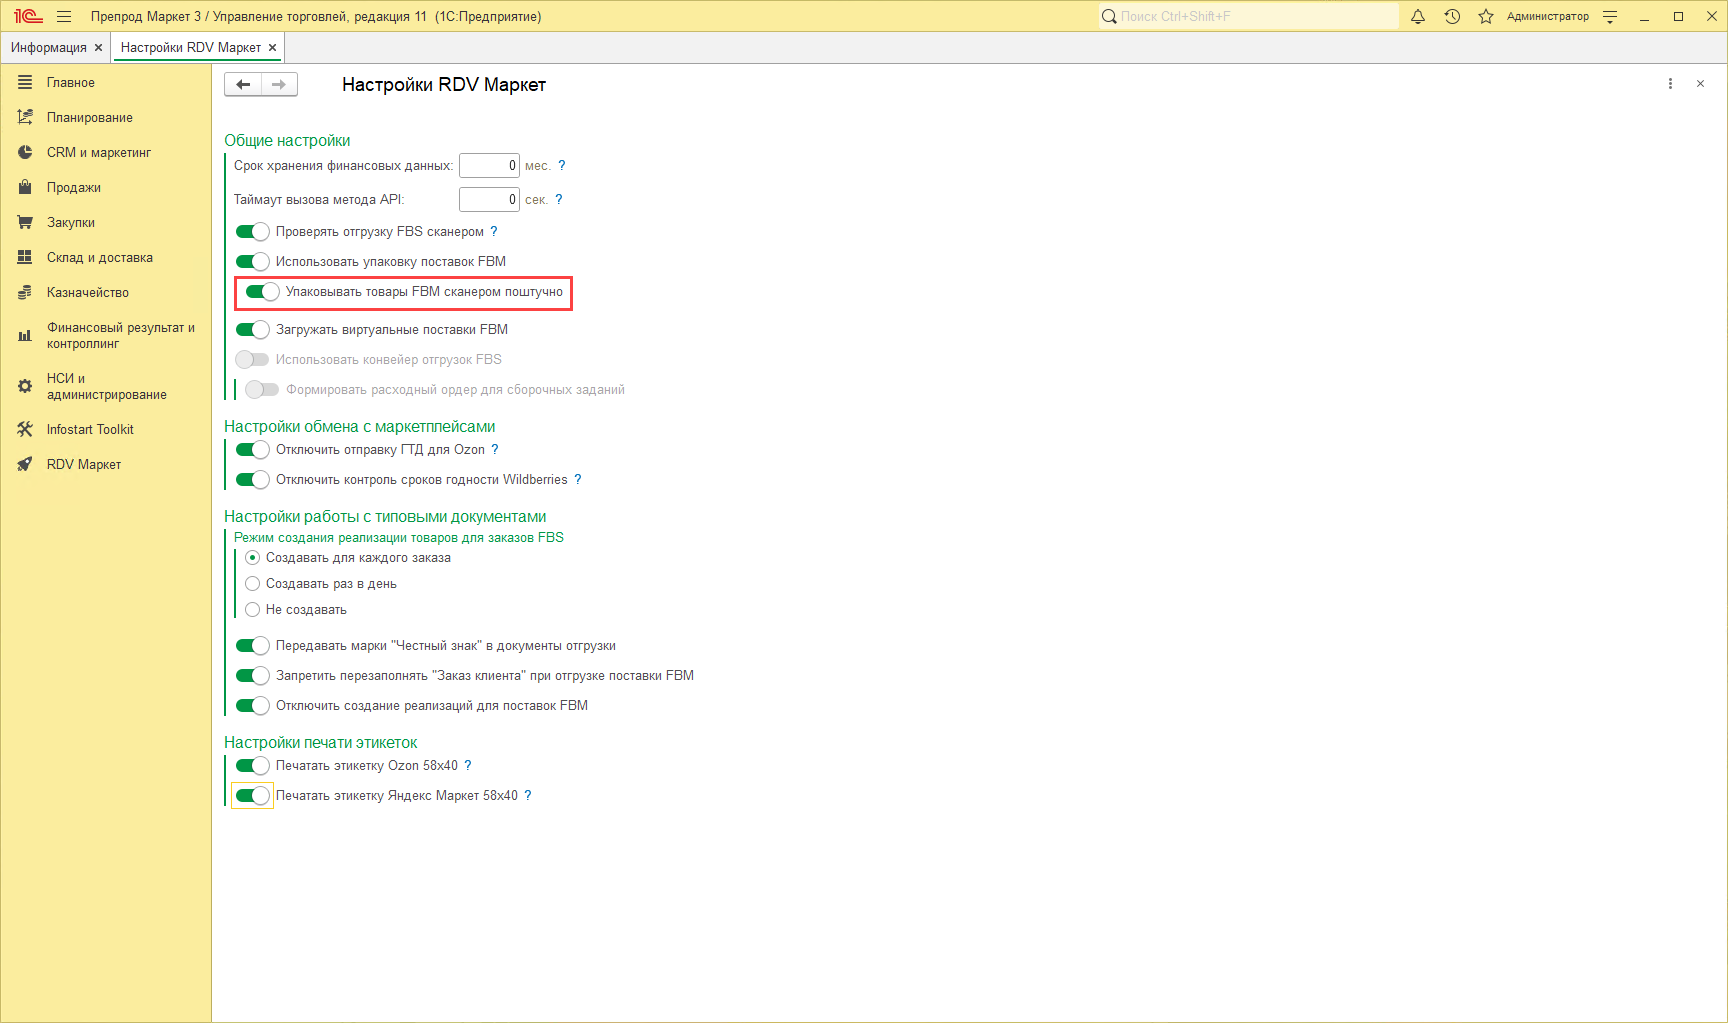Screen dimensions: 1728x1023
Task: Go forward with the right arrow button
Action: pos(279,84)
